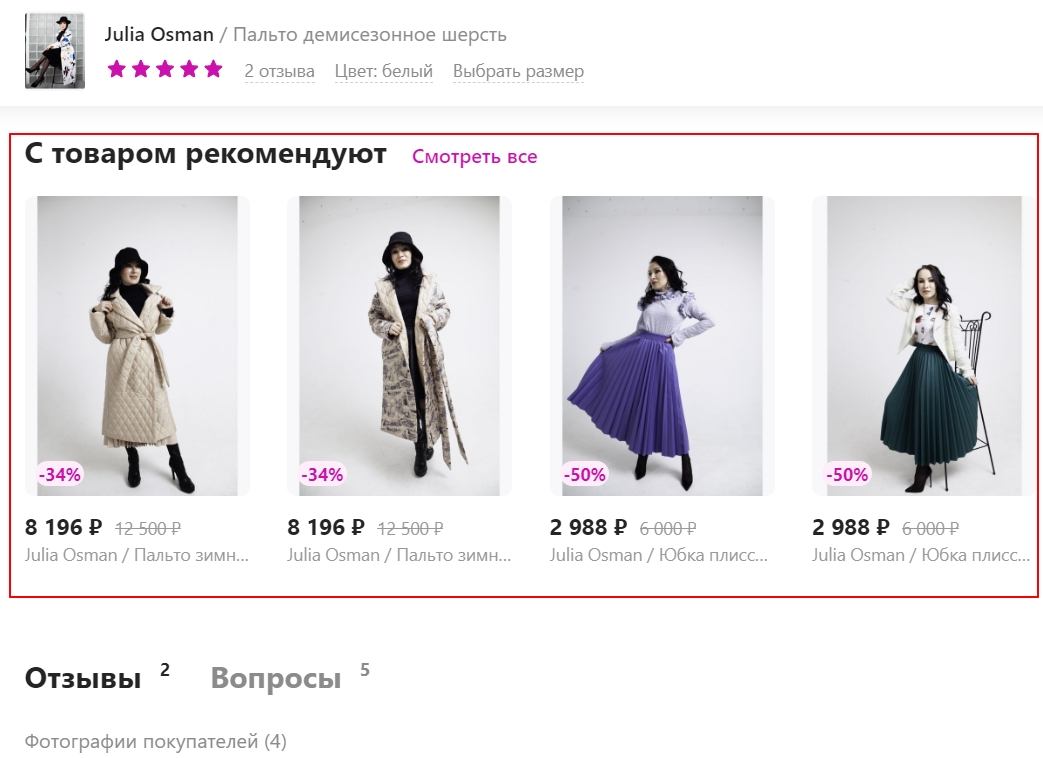This screenshot has height=758, width=1043.
Task: Expand the truncated title Пальто зимн...
Action: 135,554
